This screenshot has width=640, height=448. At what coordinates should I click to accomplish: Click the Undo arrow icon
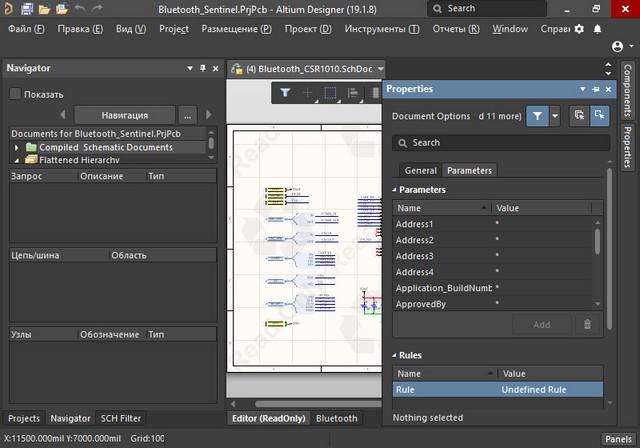(80, 8)
